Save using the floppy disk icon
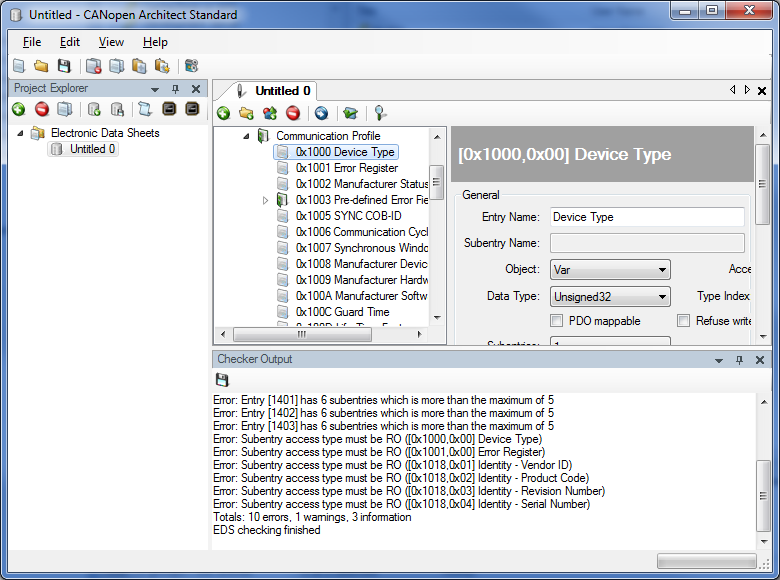The image size is (780, 580). pyautogui.click(x=64, y=66)
